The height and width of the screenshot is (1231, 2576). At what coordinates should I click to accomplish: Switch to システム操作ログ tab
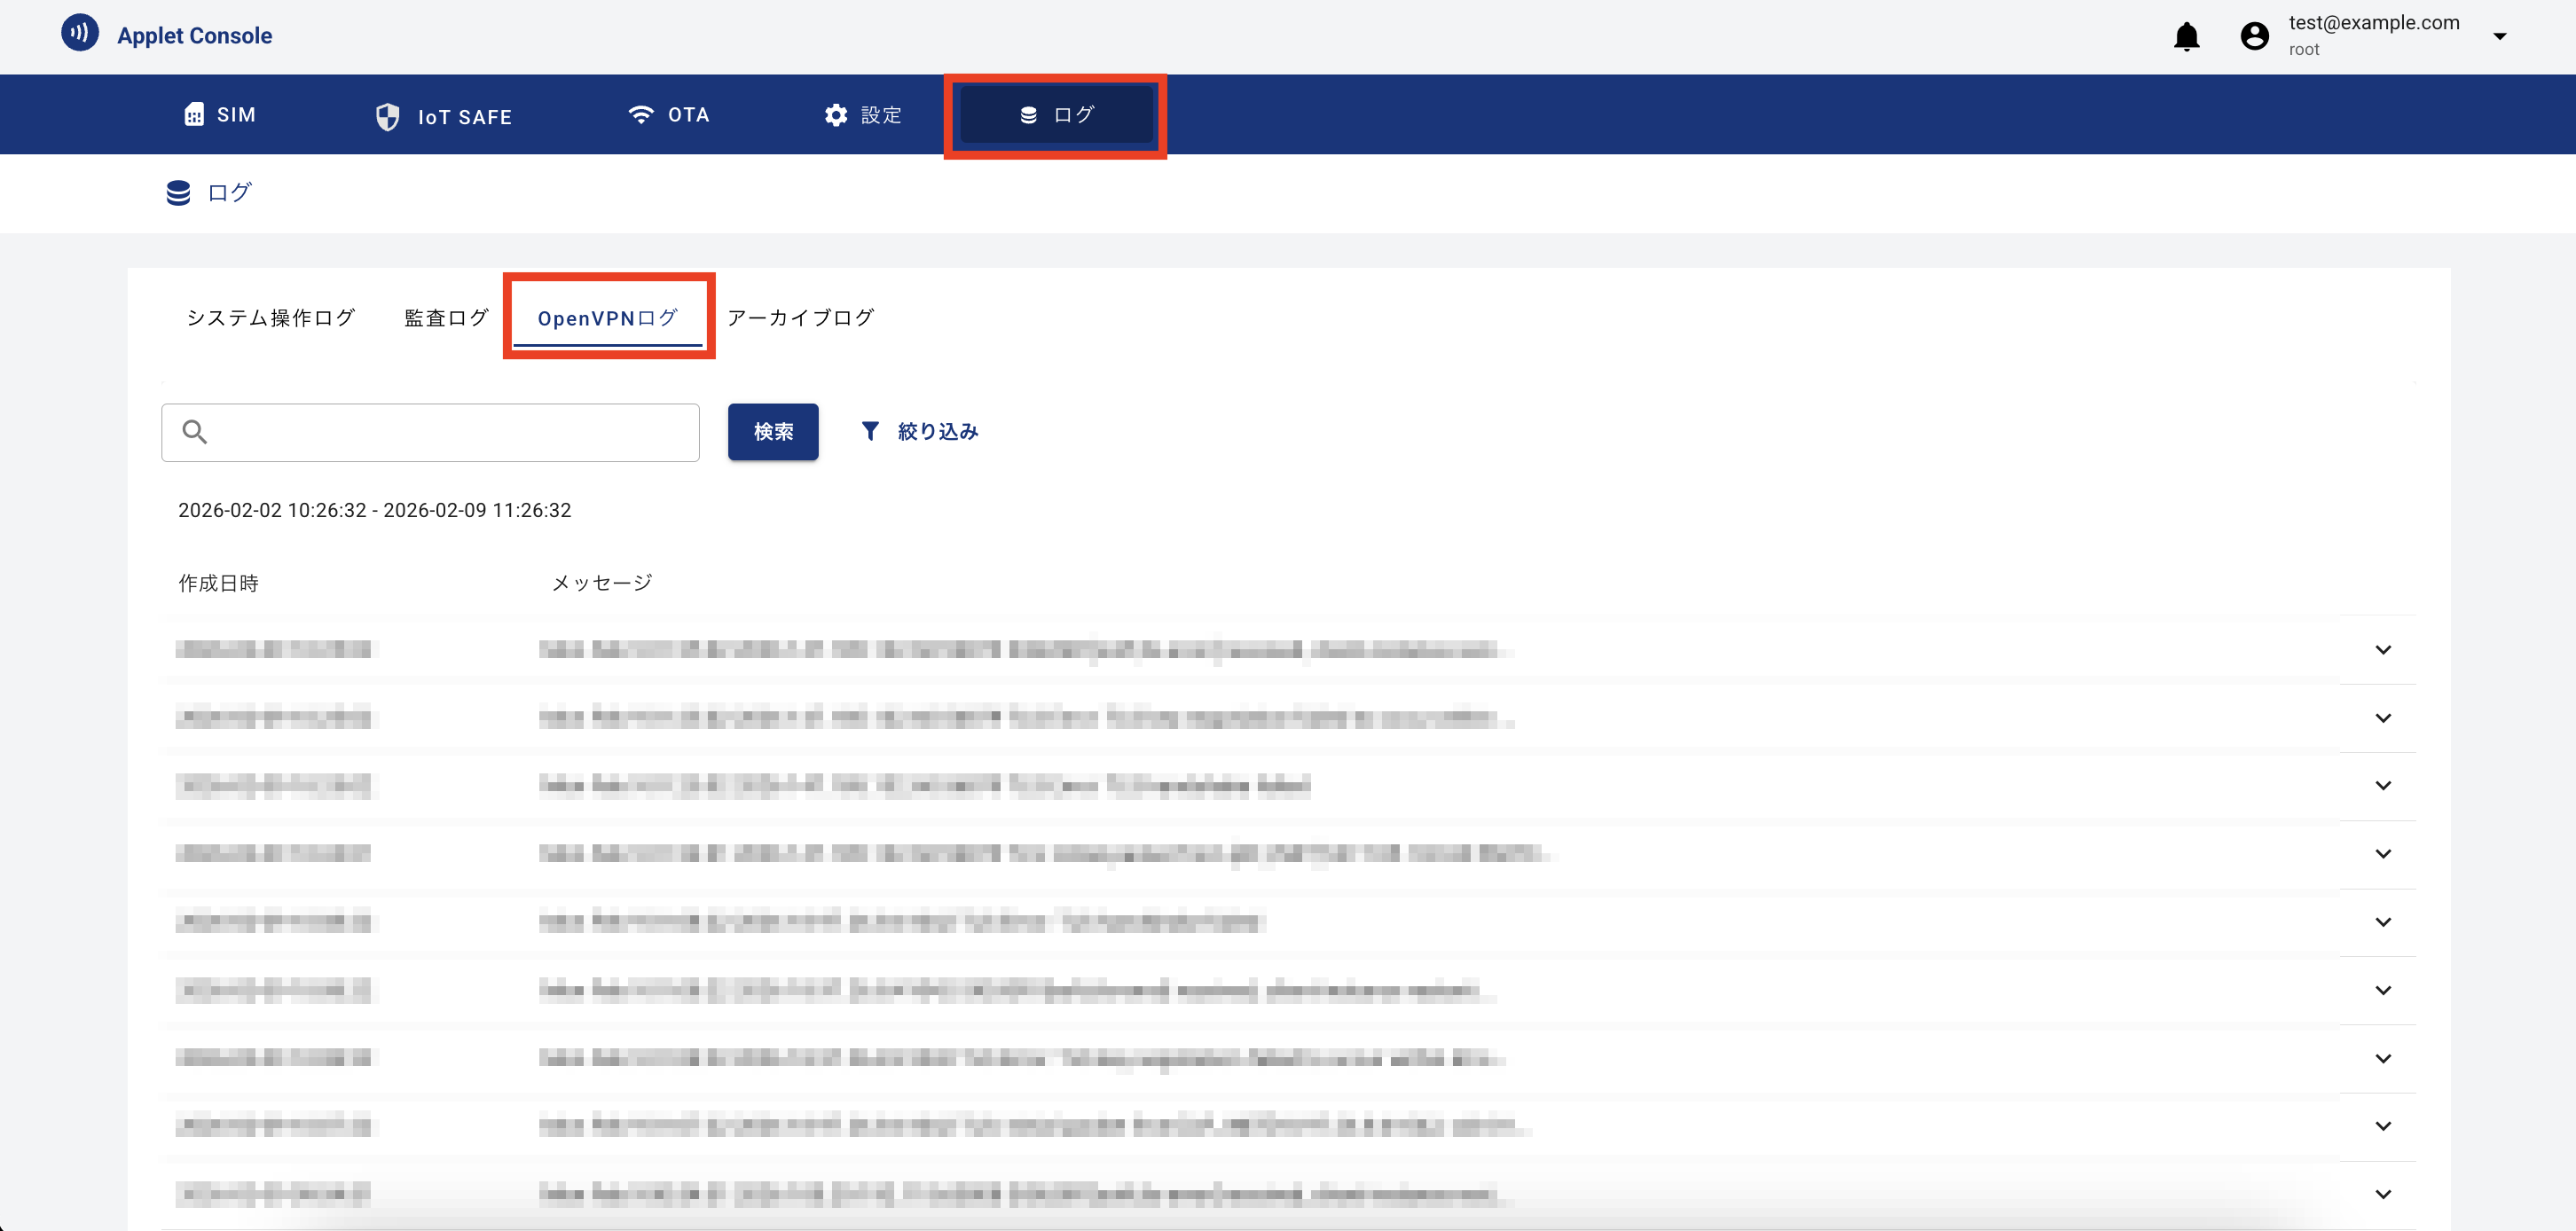click(x=271, y=318)
